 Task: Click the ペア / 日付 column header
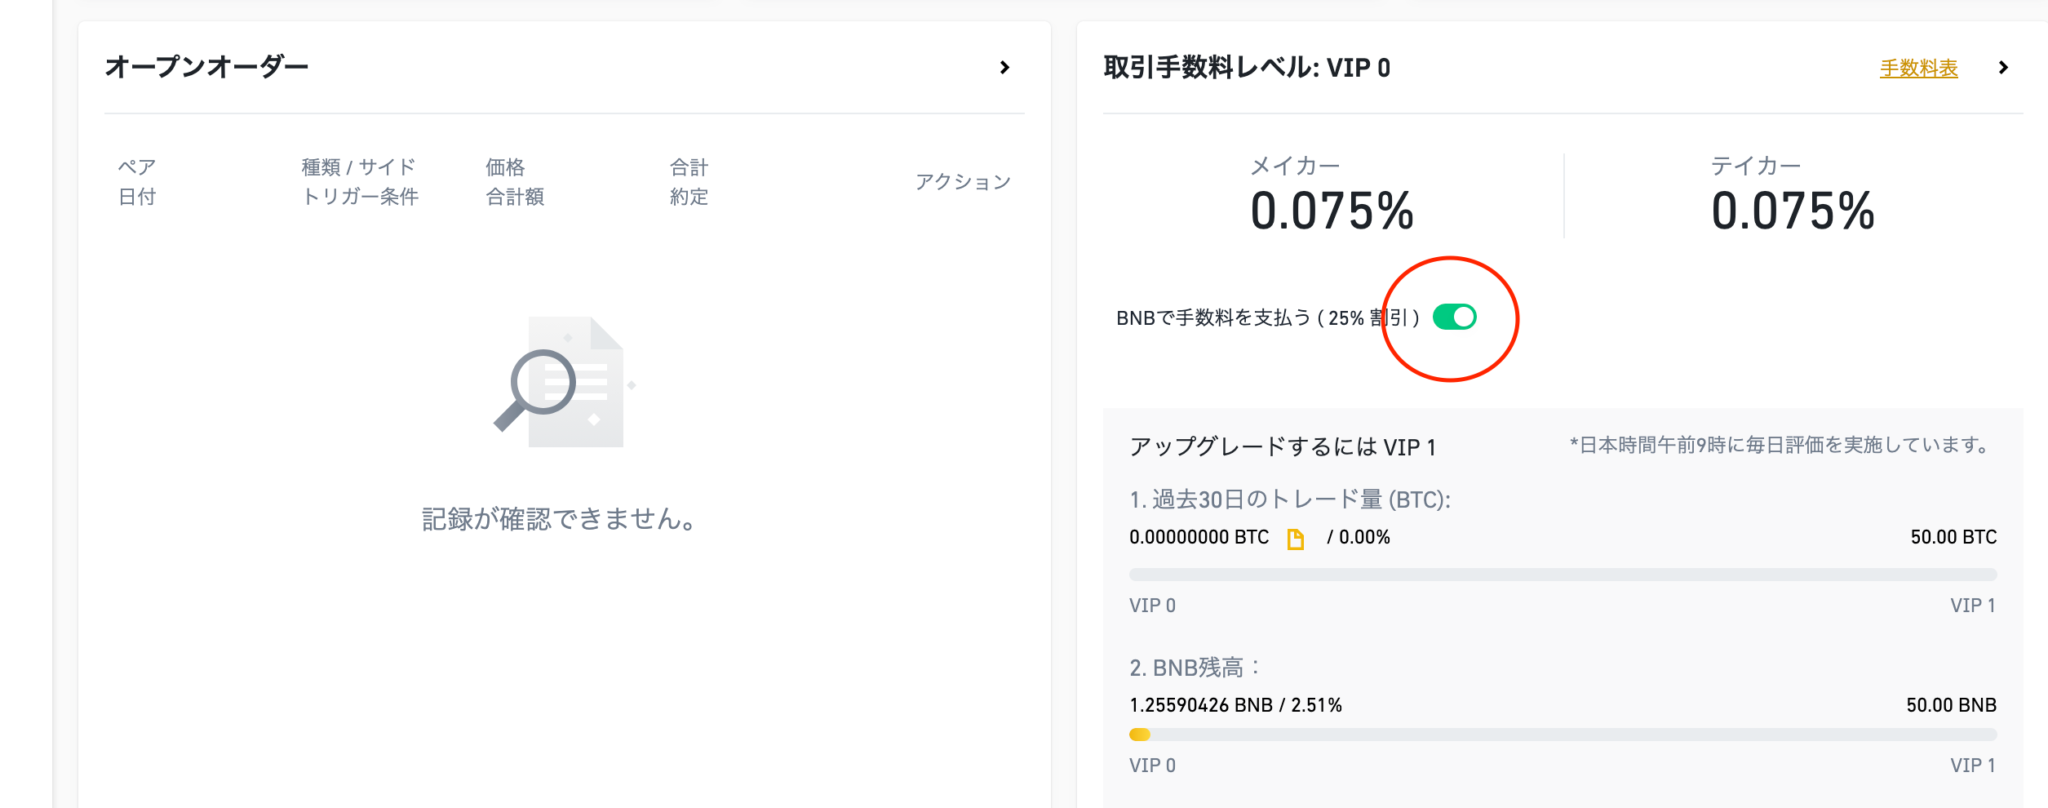click(137, 181)
